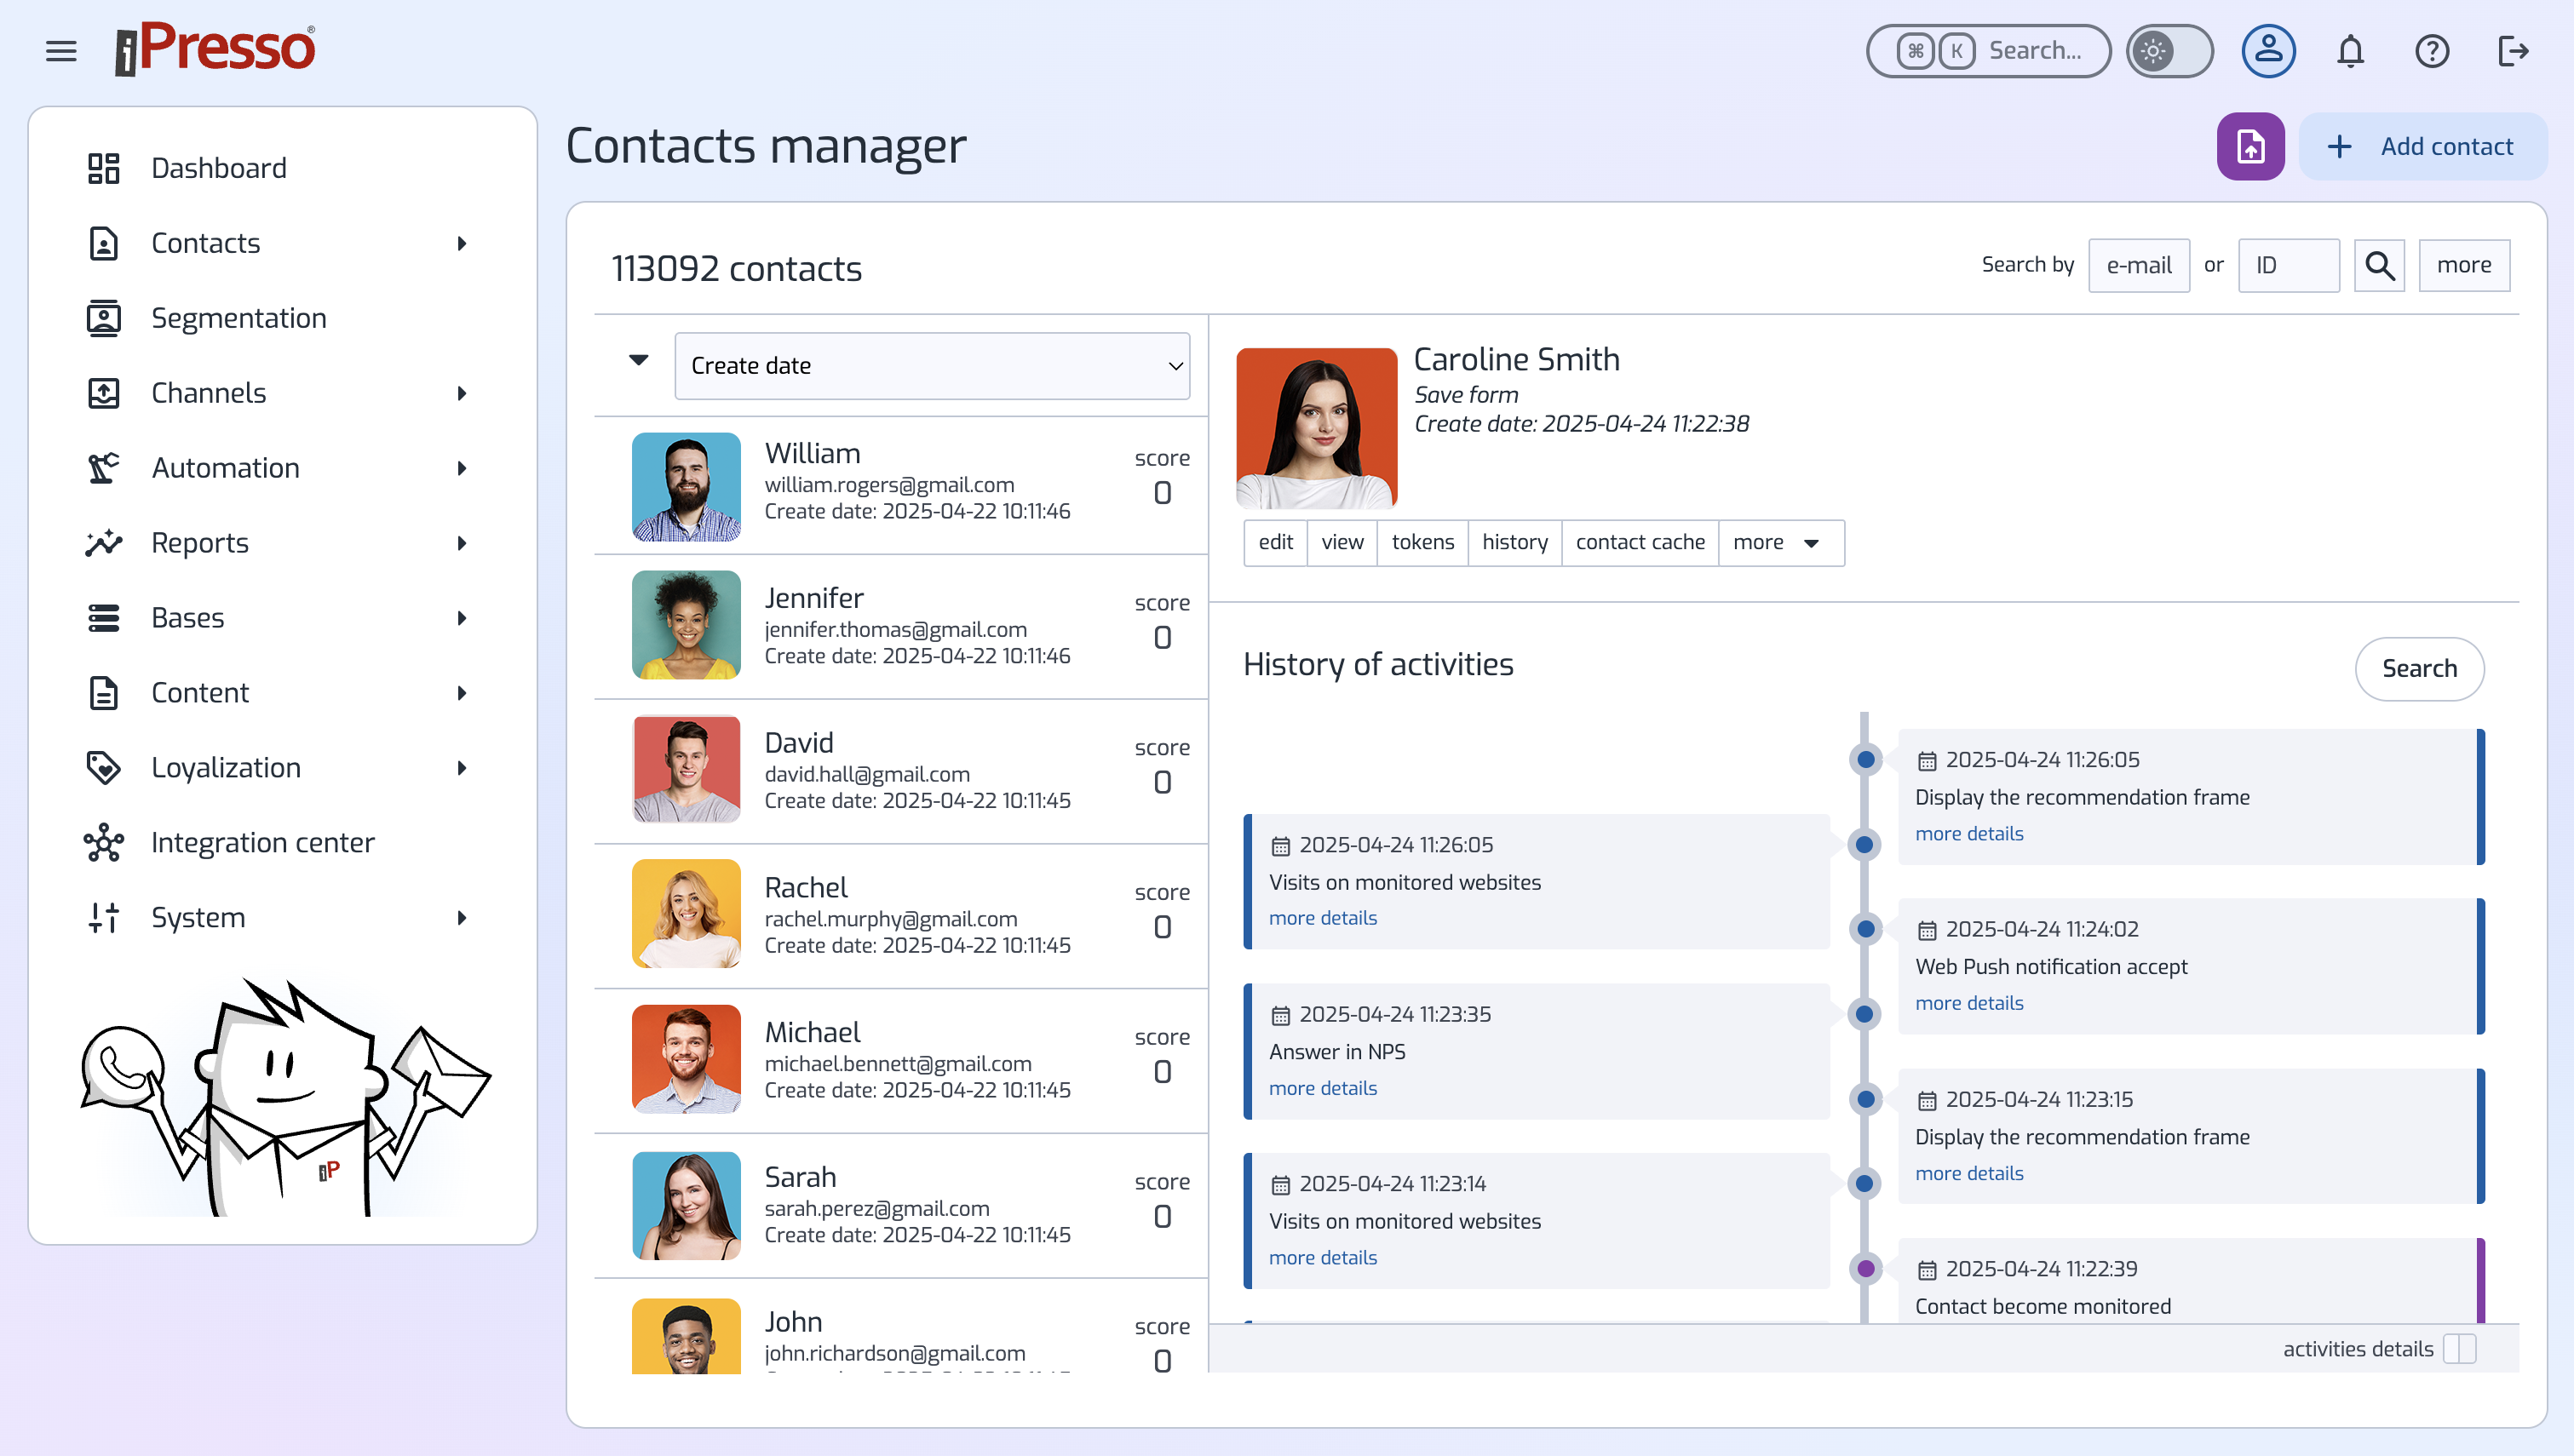Open the hamburger menu icon
The image size is (2574, 1456).
61,50
